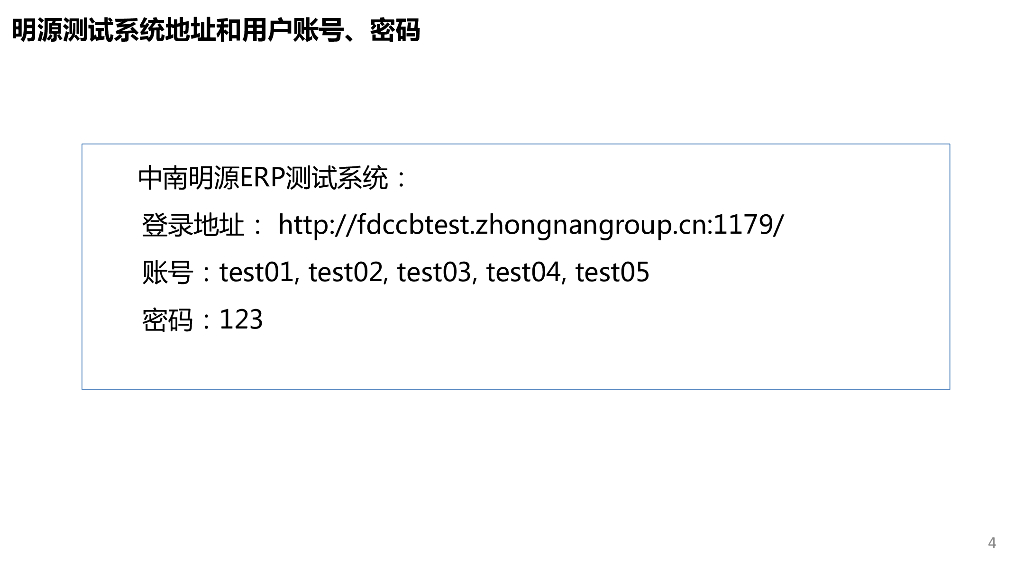This screenshot has height=575, width=1024.
Task: Select the test02 account name
Action: click(346, 272)
